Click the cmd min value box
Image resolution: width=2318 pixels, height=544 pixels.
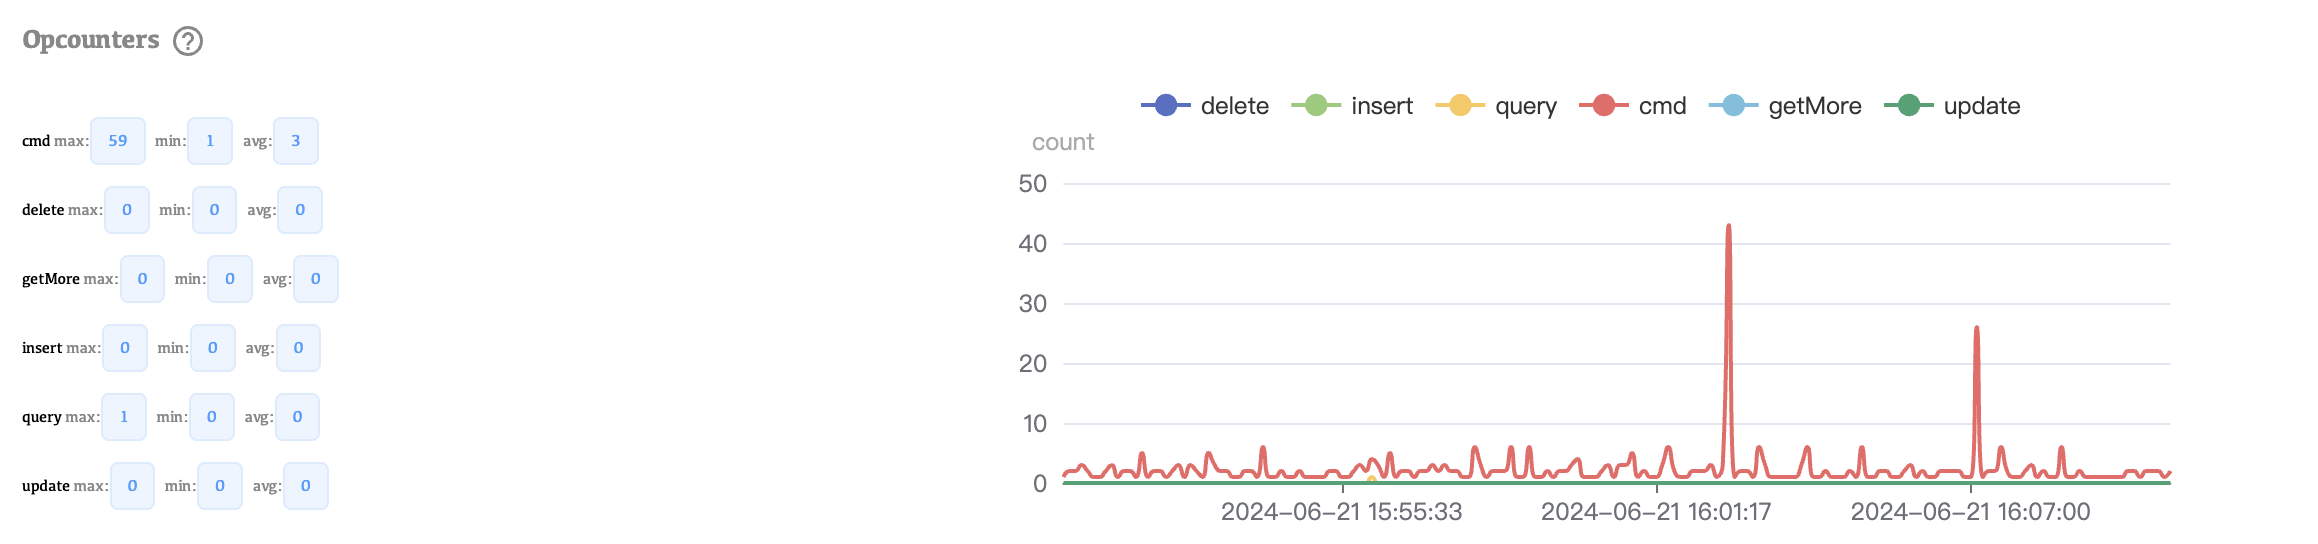point(210,141)
